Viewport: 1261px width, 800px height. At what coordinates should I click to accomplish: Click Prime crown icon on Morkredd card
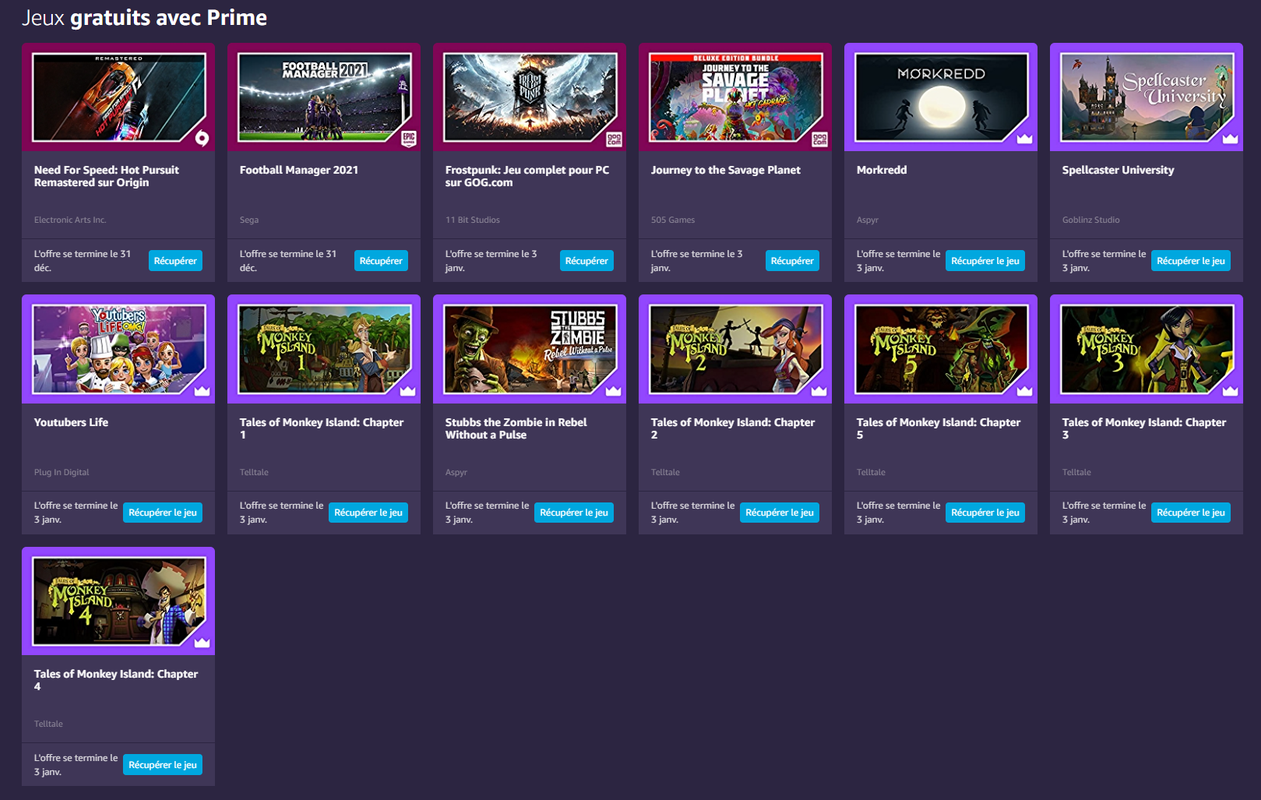(1025, 139)
